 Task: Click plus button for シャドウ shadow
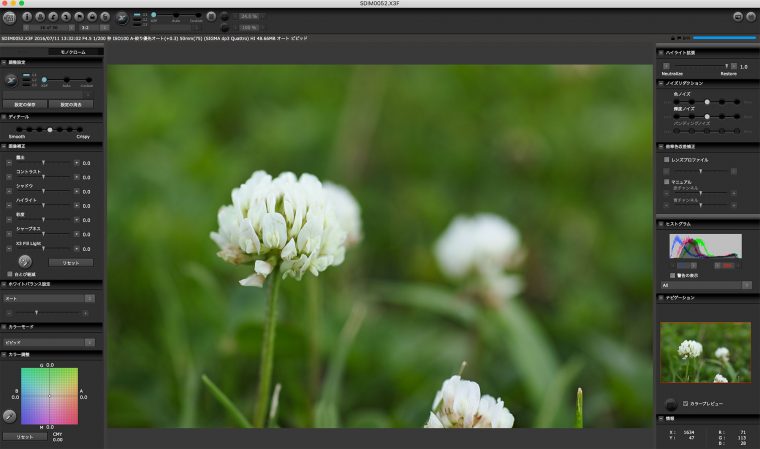tap(77, 192)
